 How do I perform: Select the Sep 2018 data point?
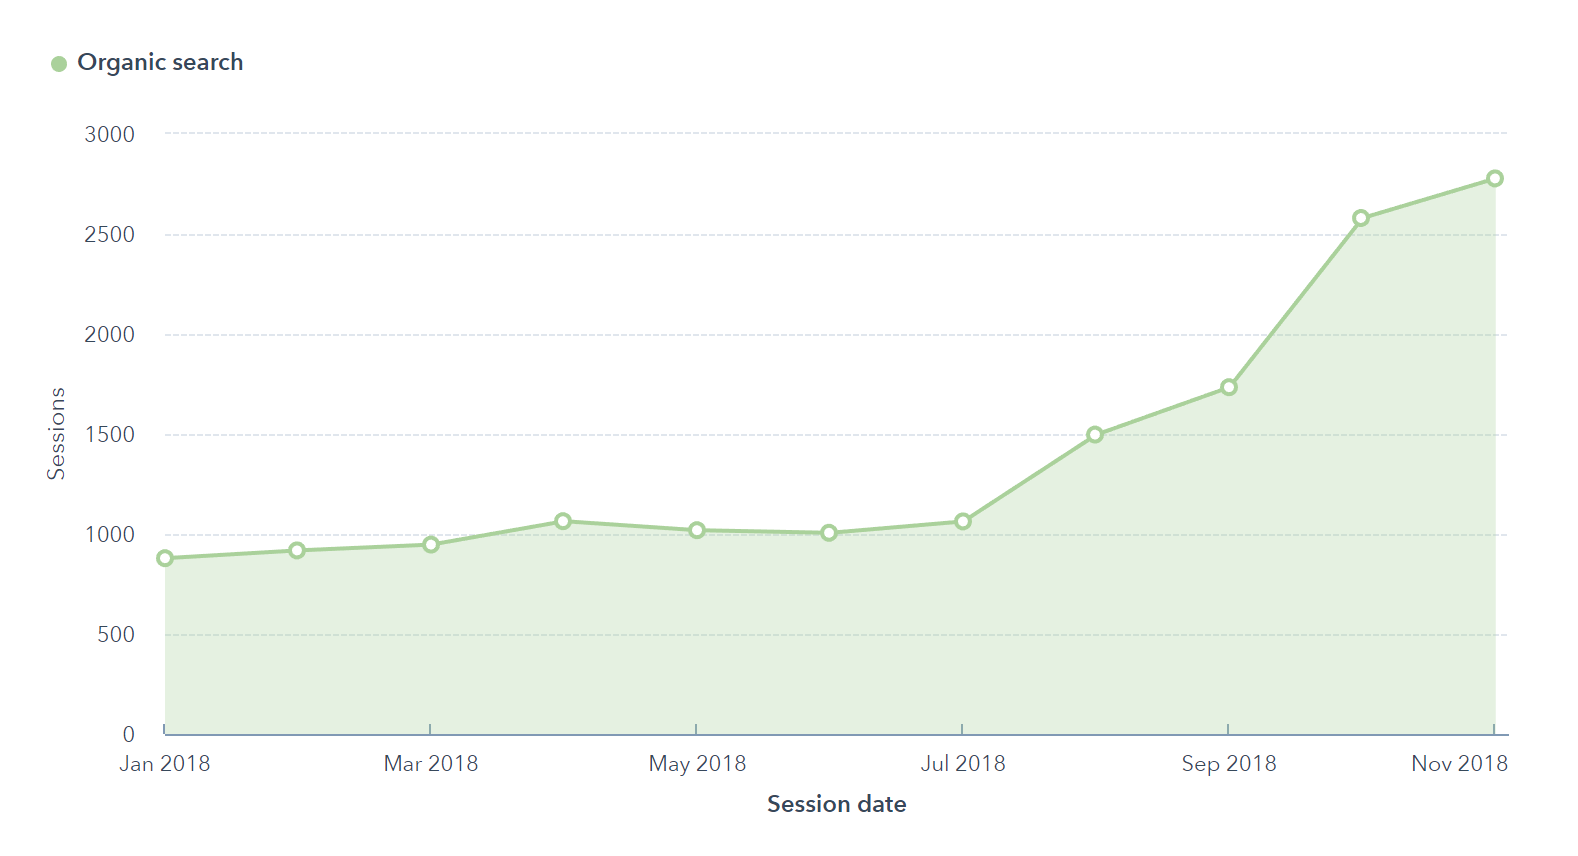coord(1229,387)
